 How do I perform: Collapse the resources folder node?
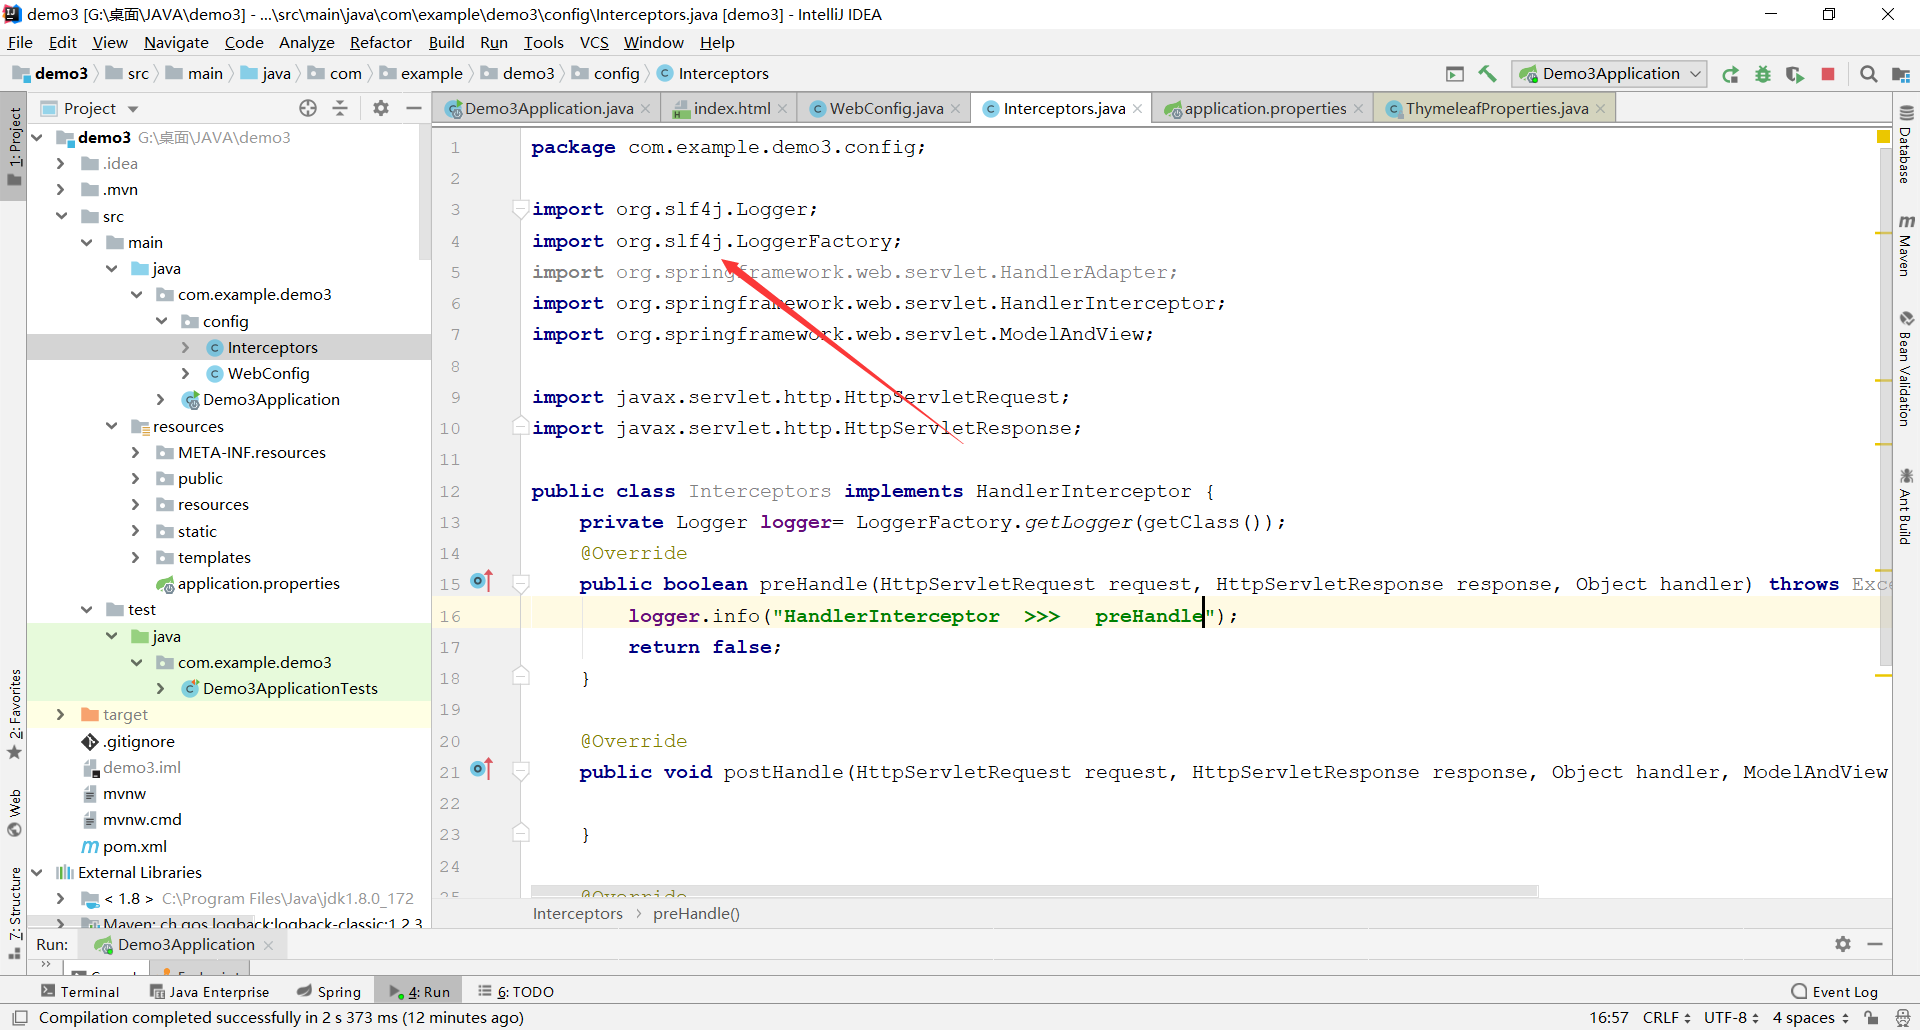111,426
